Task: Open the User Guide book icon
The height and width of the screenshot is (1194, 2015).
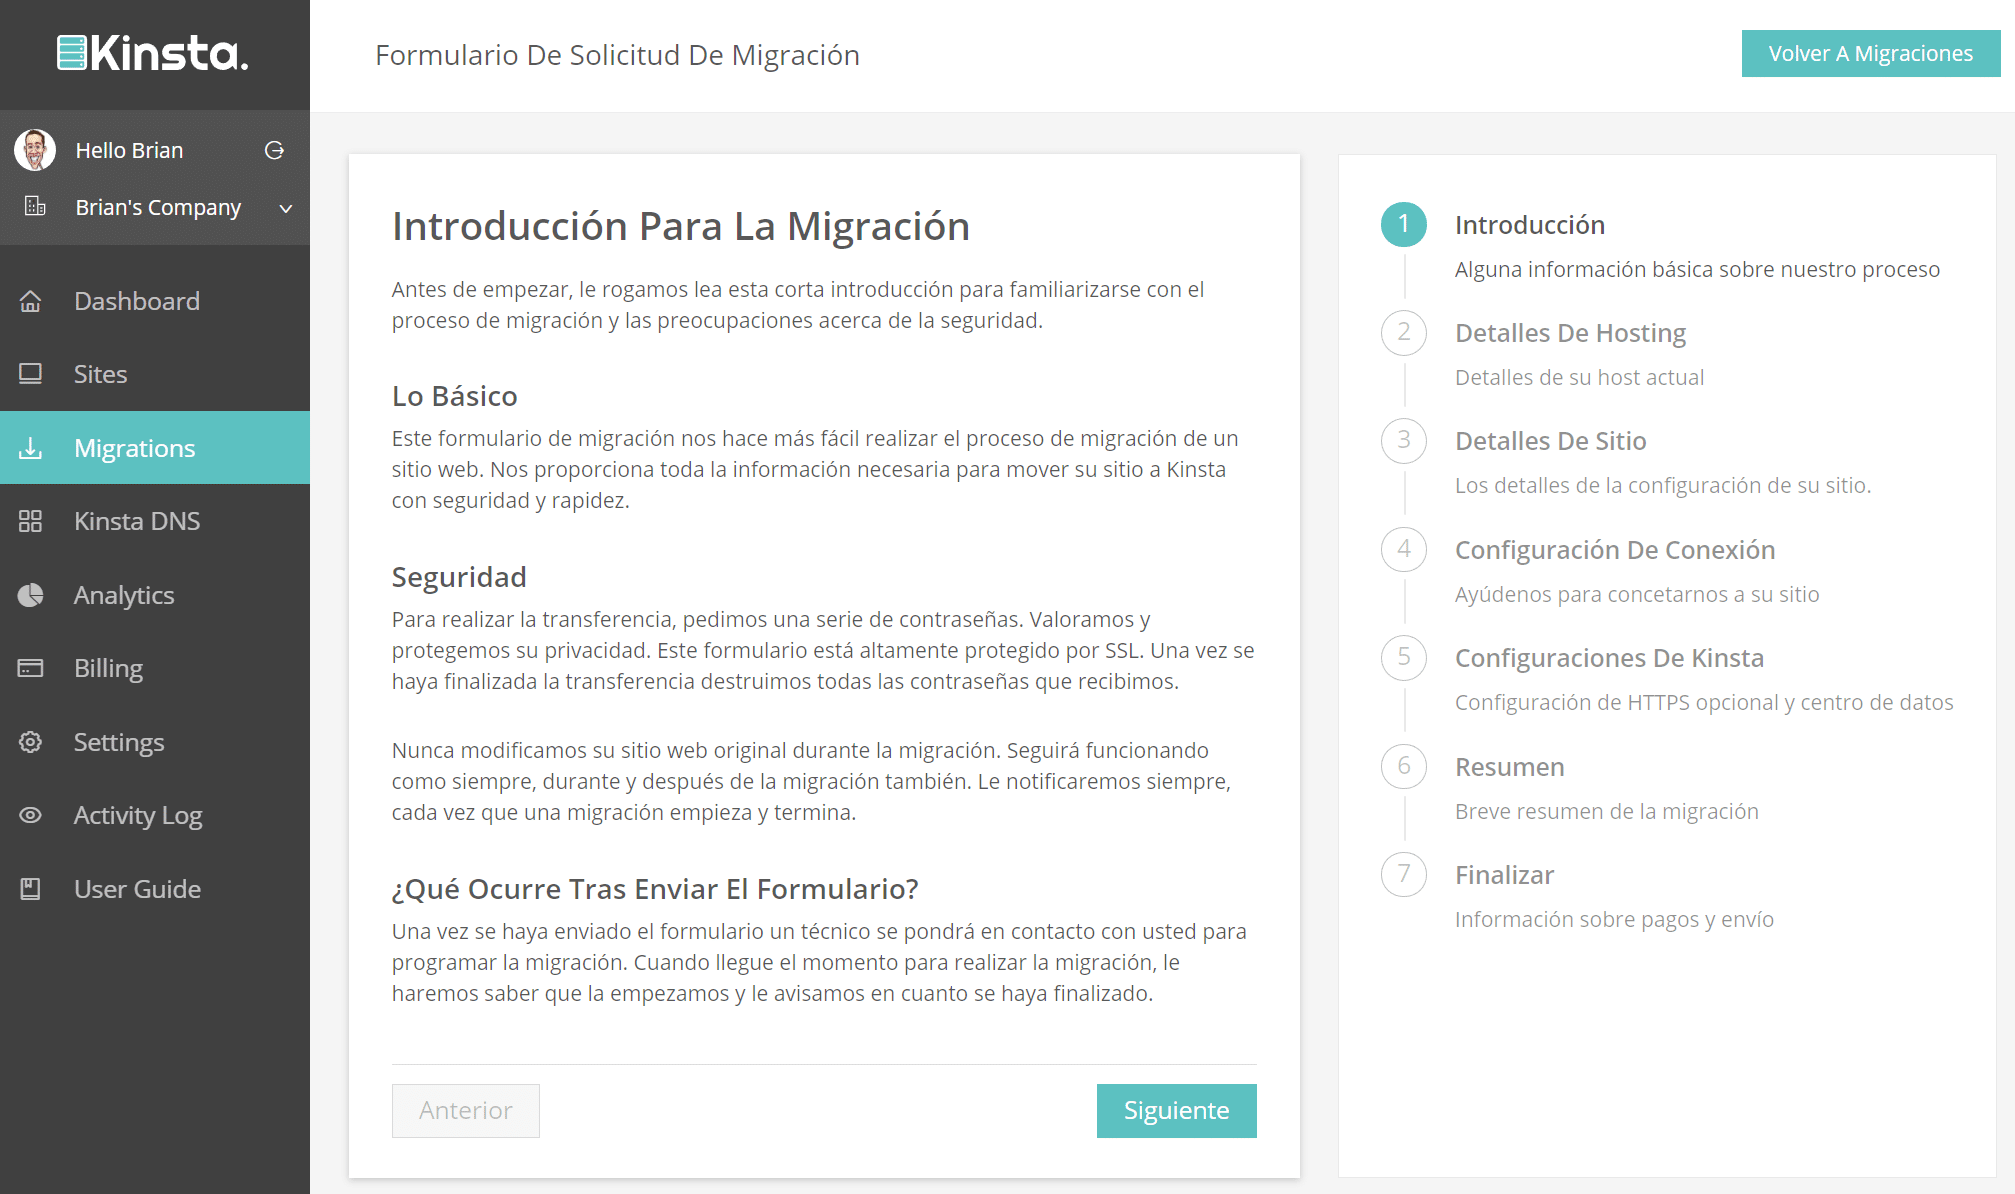Action: [31, 888]
